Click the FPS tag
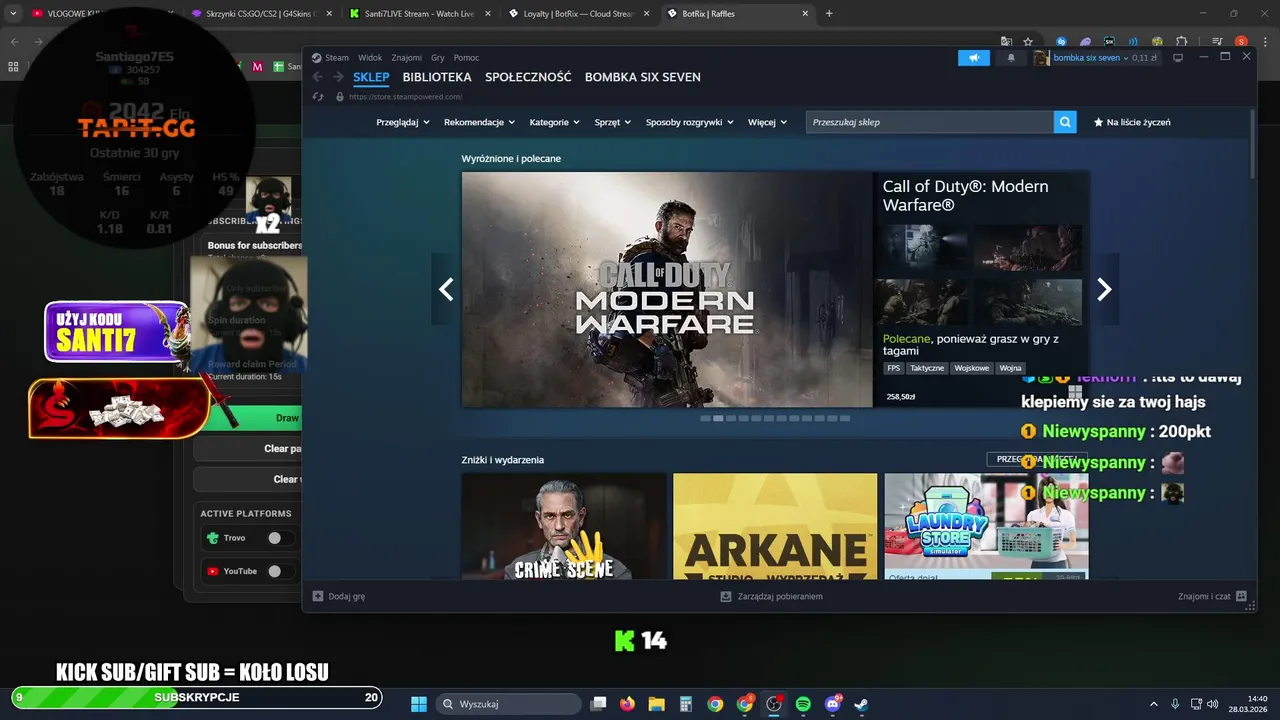 tap(893, 368)
